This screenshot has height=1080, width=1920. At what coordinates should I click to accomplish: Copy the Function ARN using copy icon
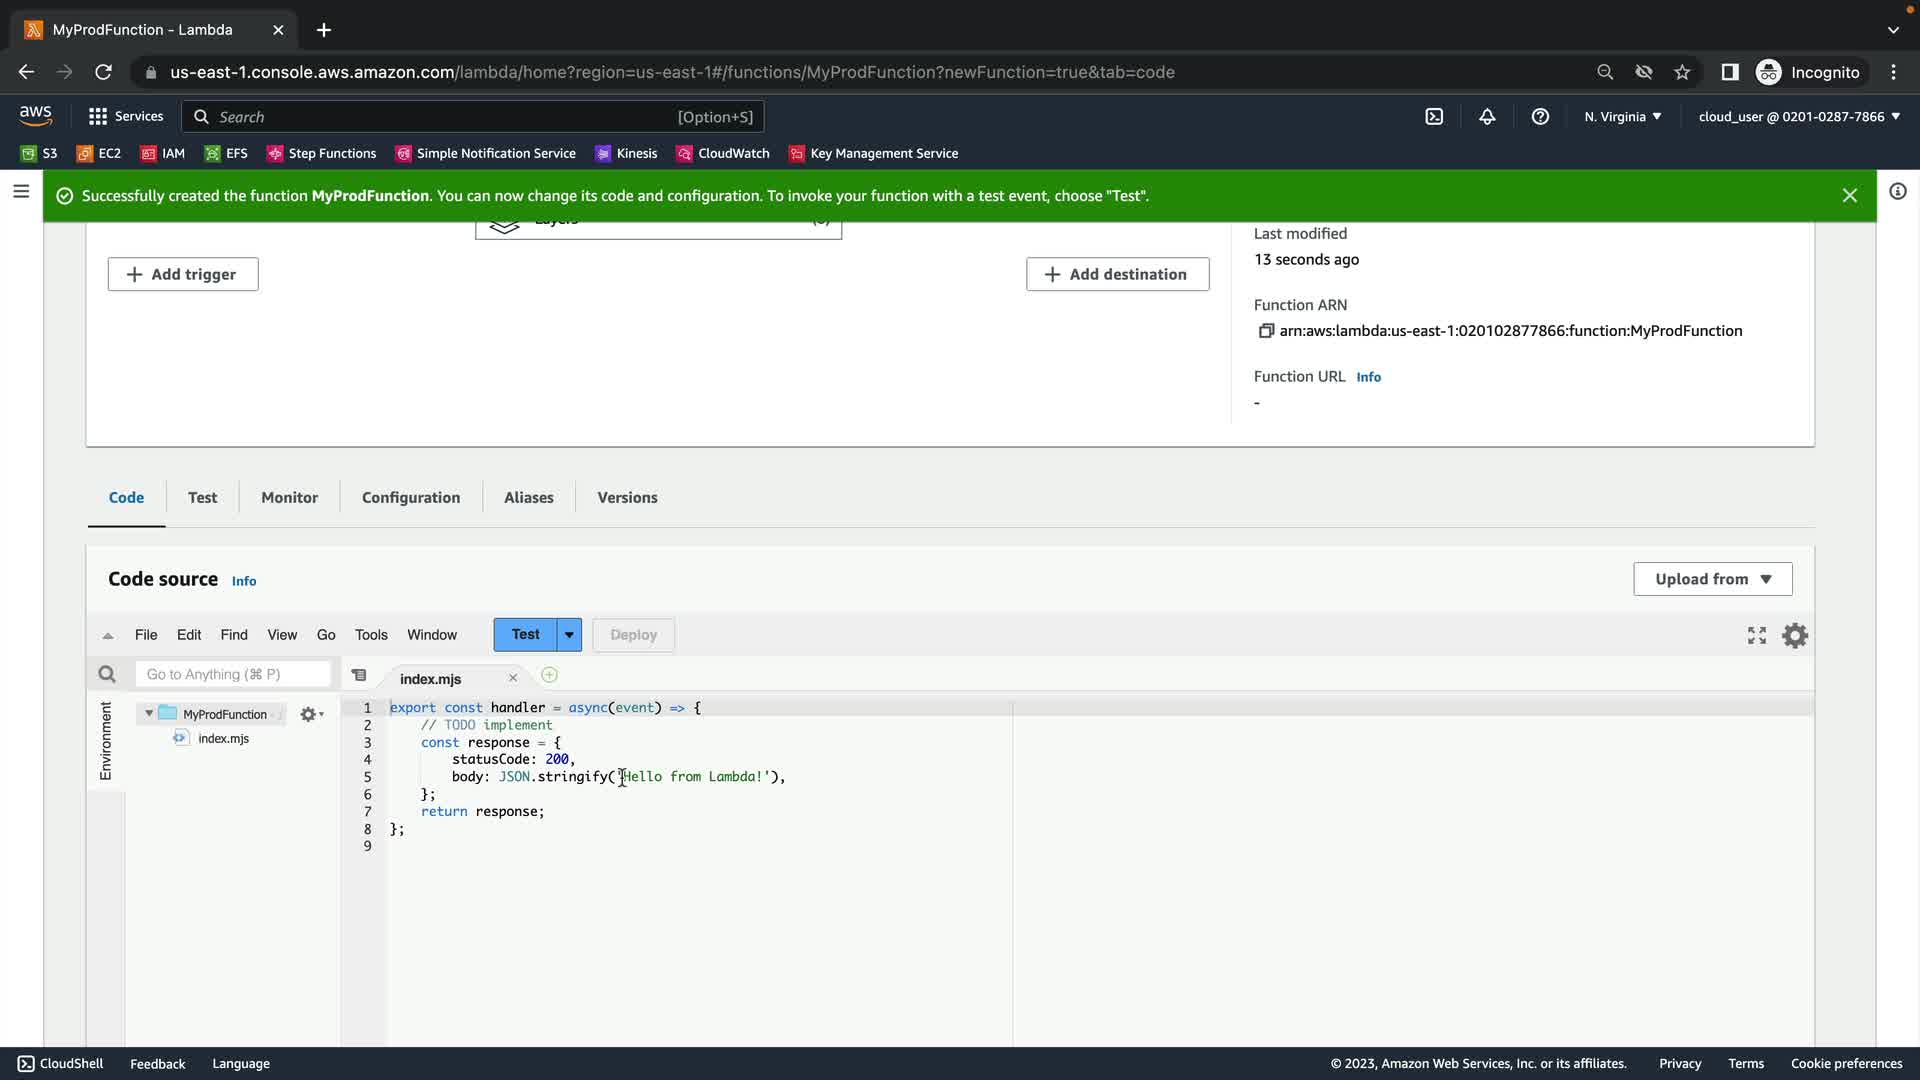[x=1265, y=331]
